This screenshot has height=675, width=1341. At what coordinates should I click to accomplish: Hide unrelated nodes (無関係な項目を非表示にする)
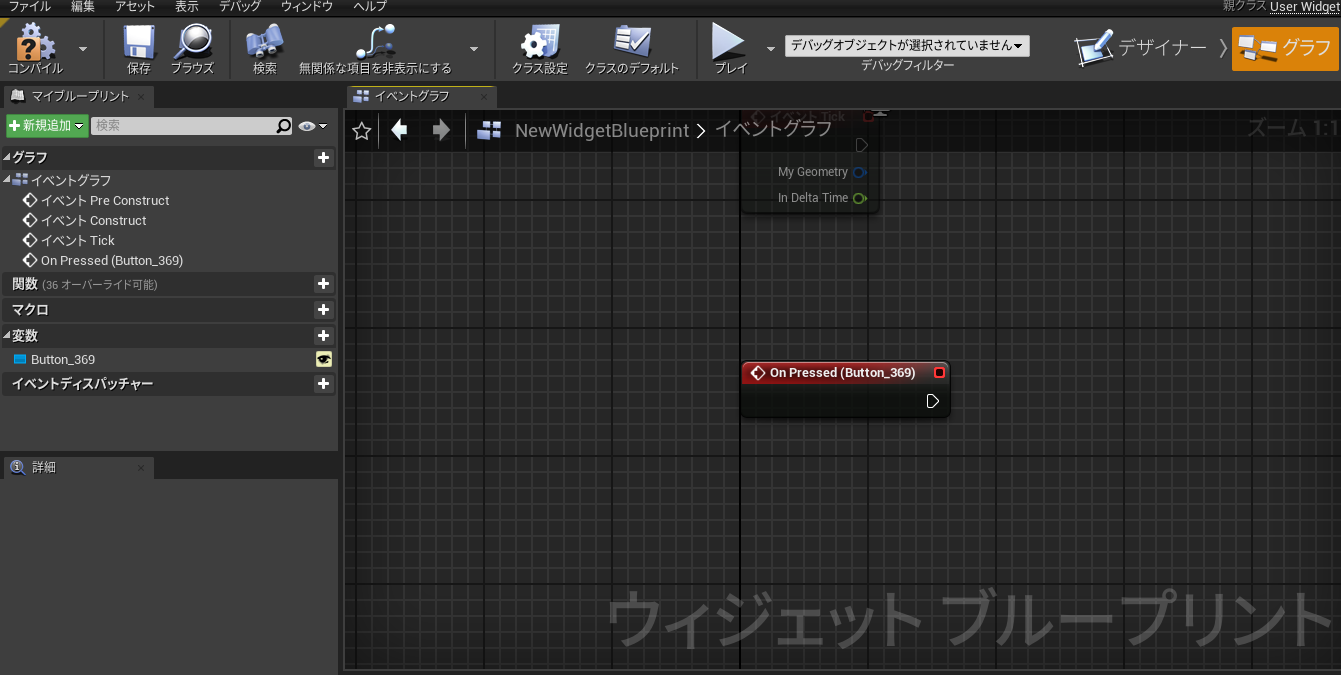(375, 48)
